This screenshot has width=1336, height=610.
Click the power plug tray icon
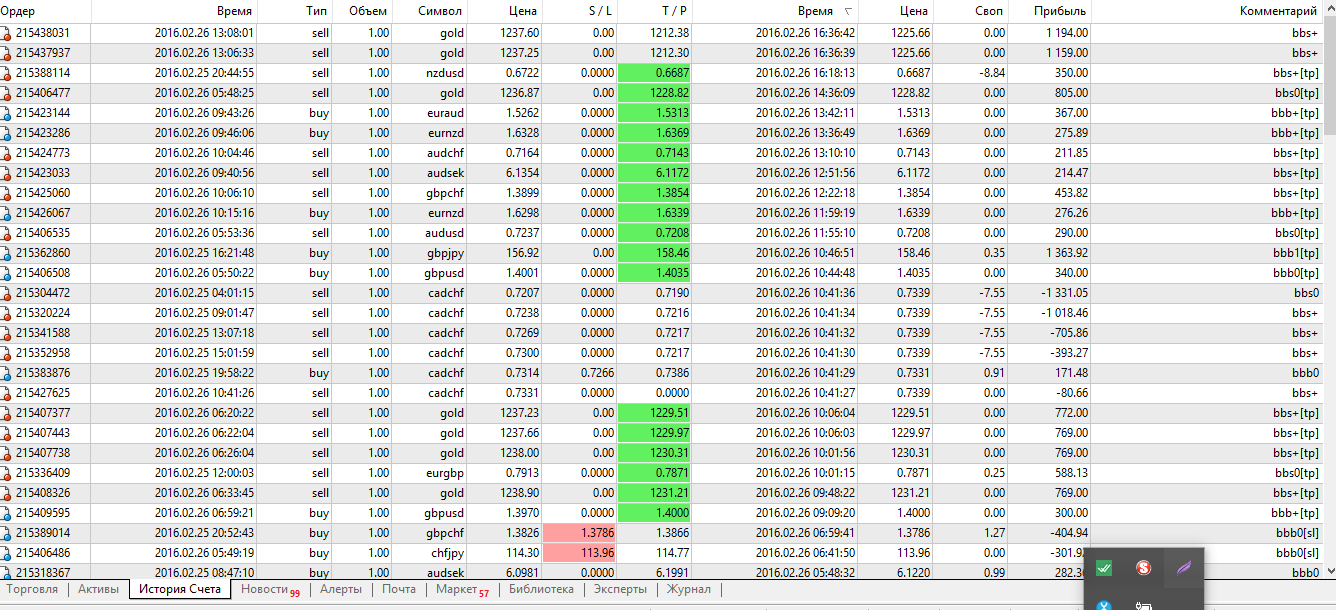(1144, 604)
